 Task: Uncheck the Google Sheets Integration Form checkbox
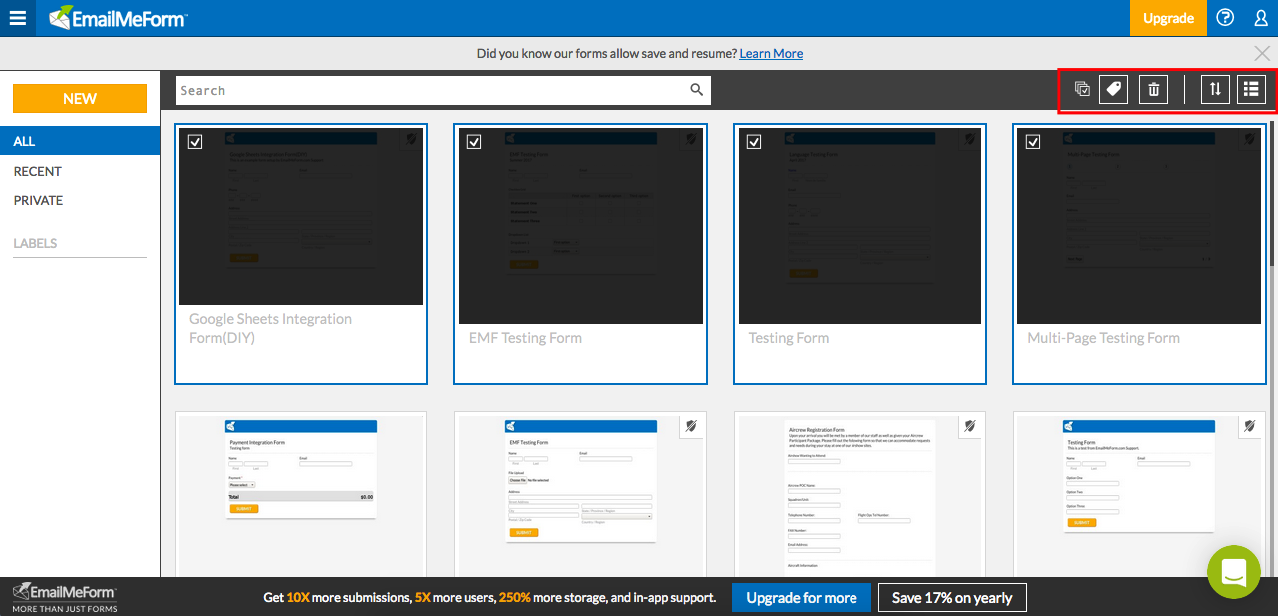(x=195, y=142)
